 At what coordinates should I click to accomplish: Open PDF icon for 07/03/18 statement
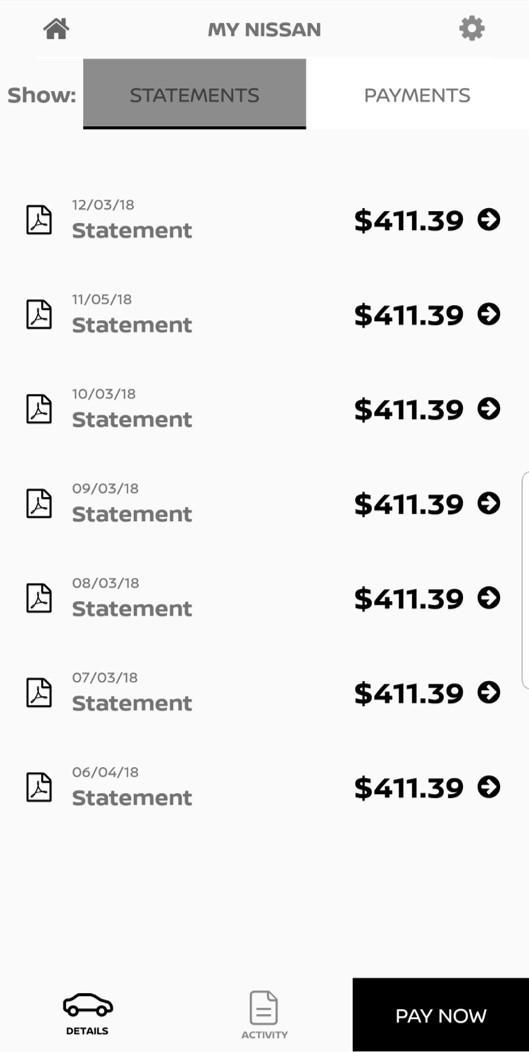[x=39, y=693]
